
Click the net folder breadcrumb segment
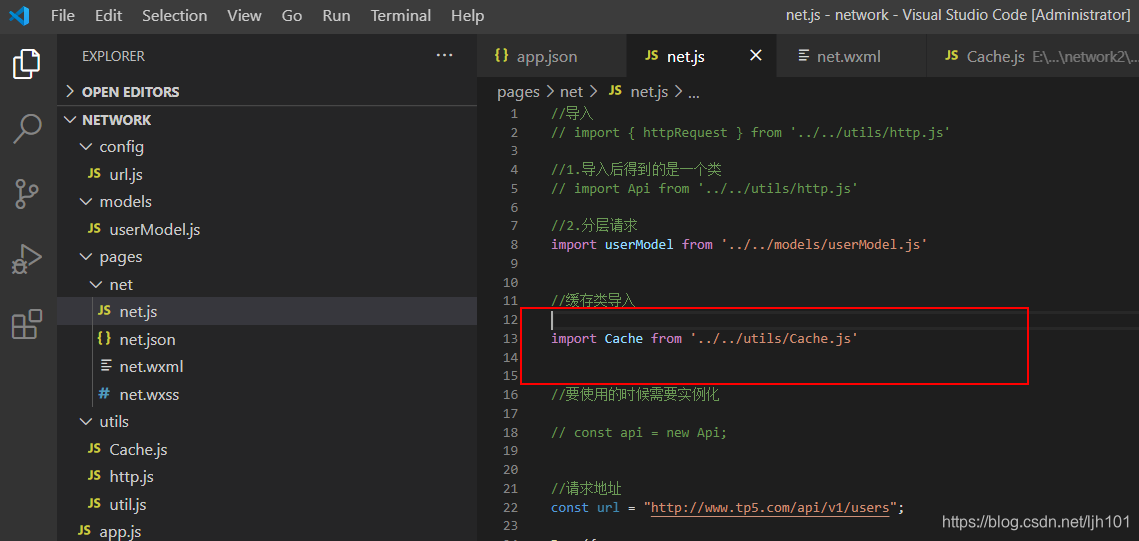pos(572,92)
